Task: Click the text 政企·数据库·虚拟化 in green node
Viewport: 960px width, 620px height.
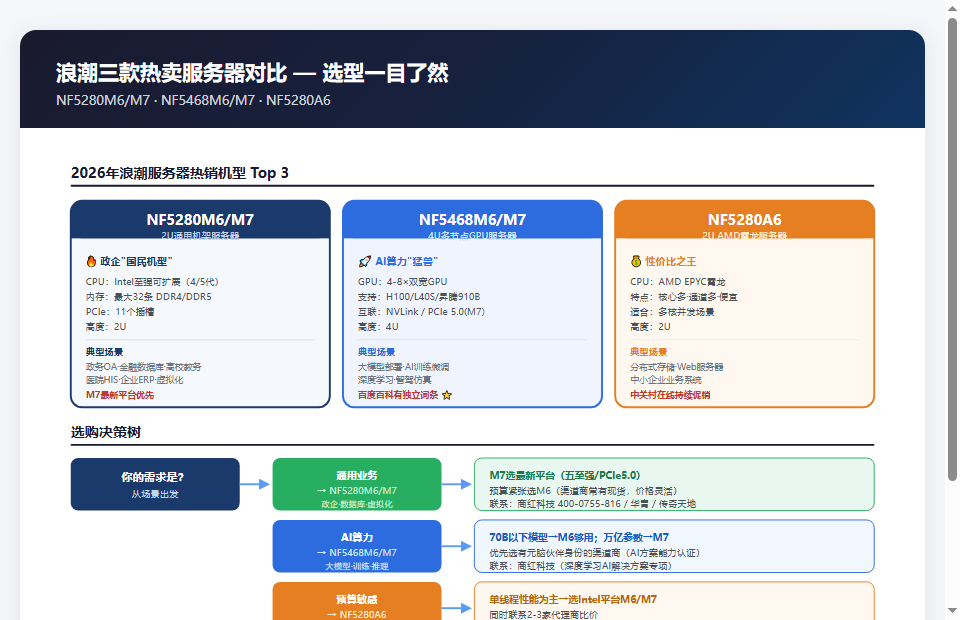Action: 357,504
